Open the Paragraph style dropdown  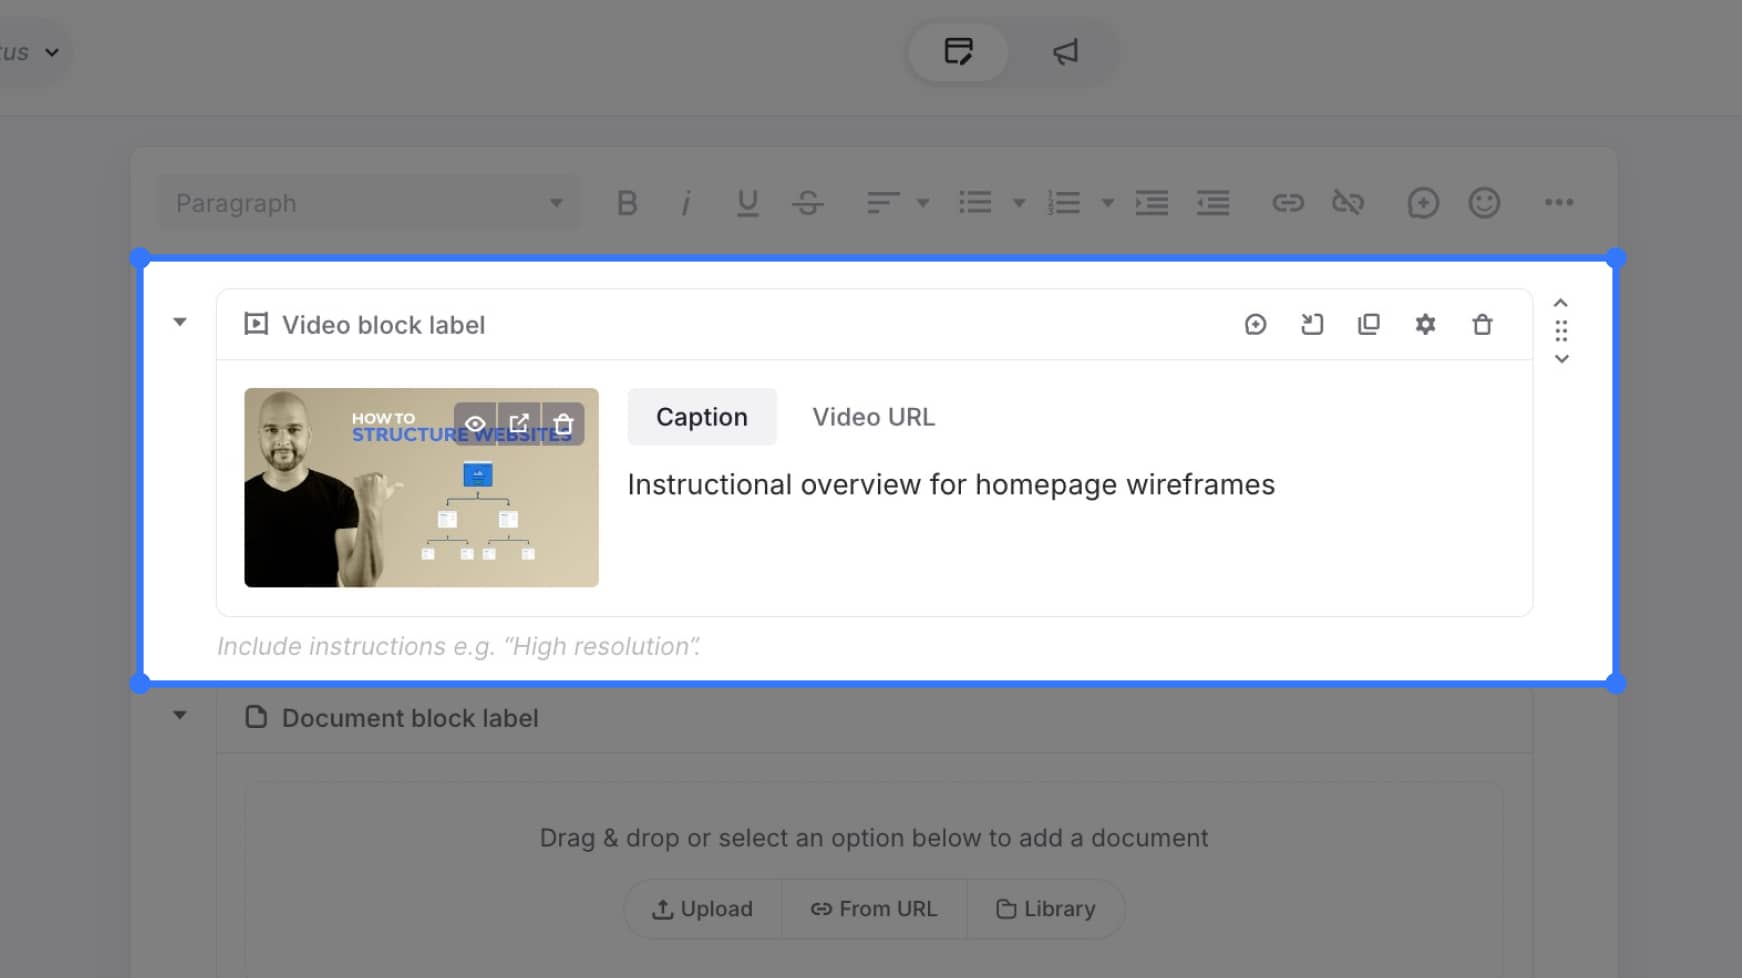point(369,203)
